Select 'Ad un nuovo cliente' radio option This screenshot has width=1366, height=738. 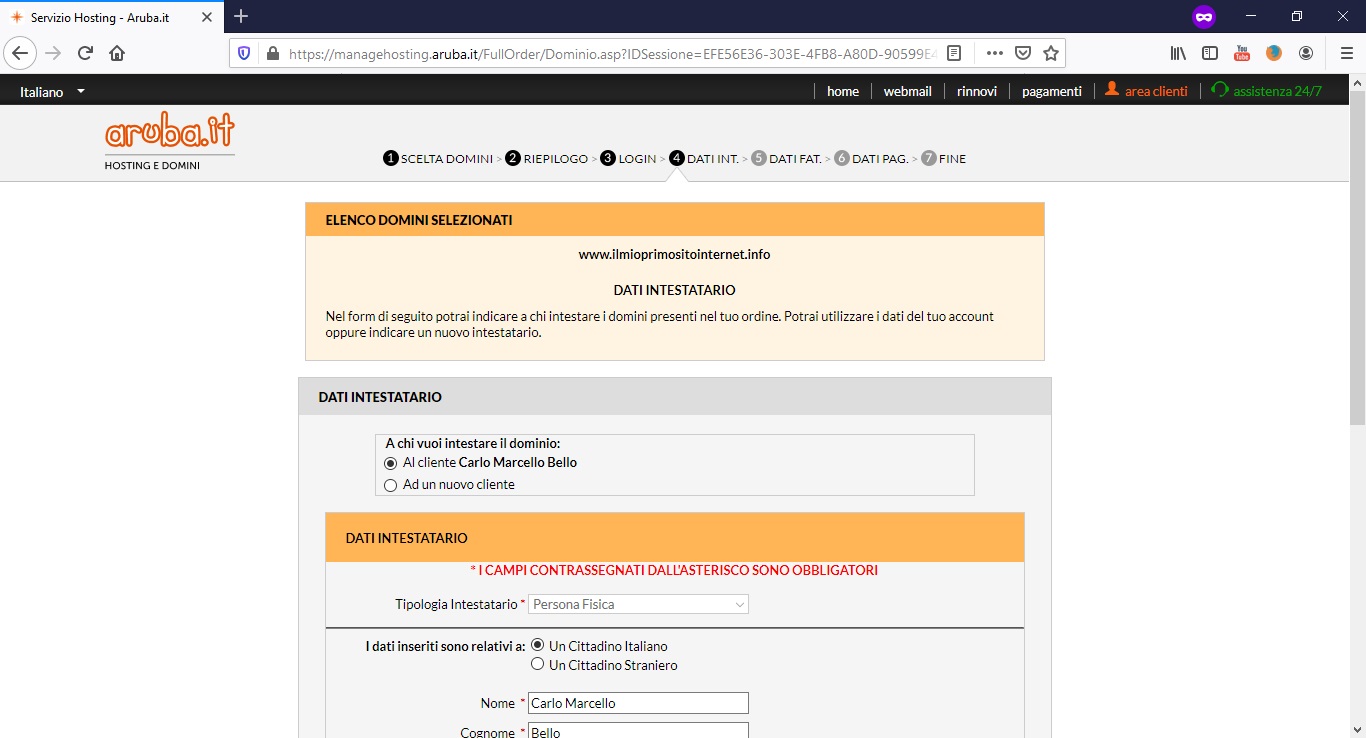point(391,485)
